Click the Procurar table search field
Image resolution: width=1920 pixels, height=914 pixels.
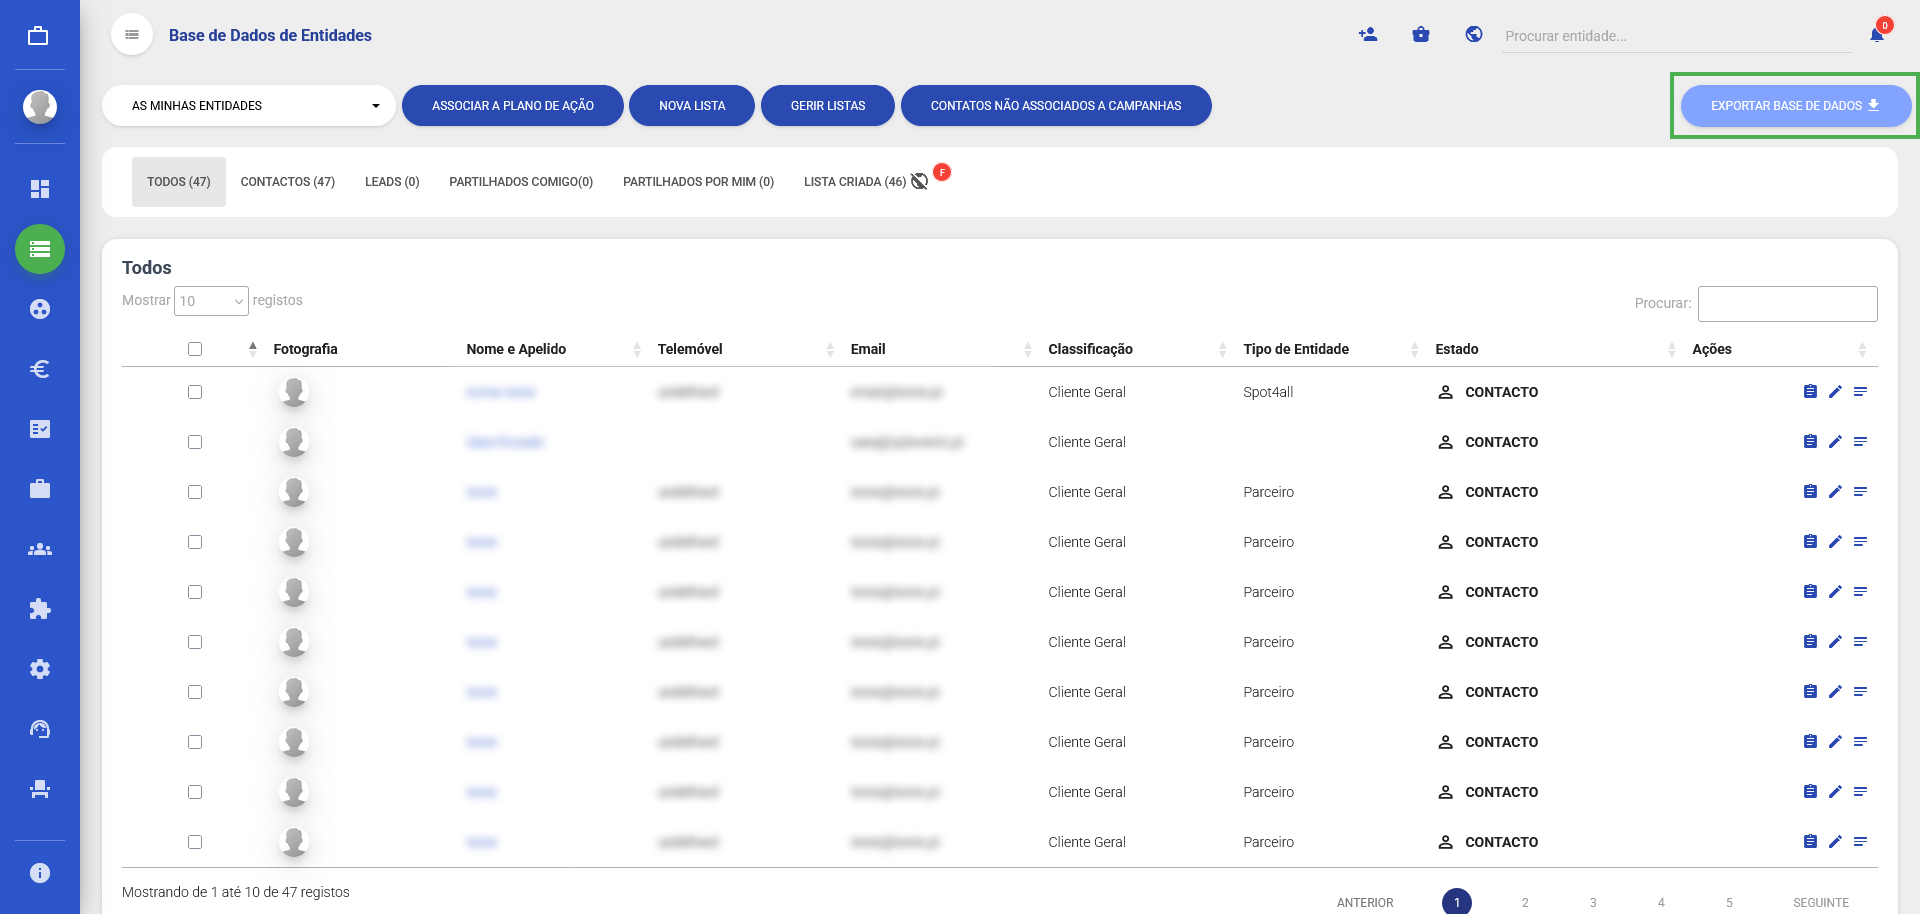1787,304
